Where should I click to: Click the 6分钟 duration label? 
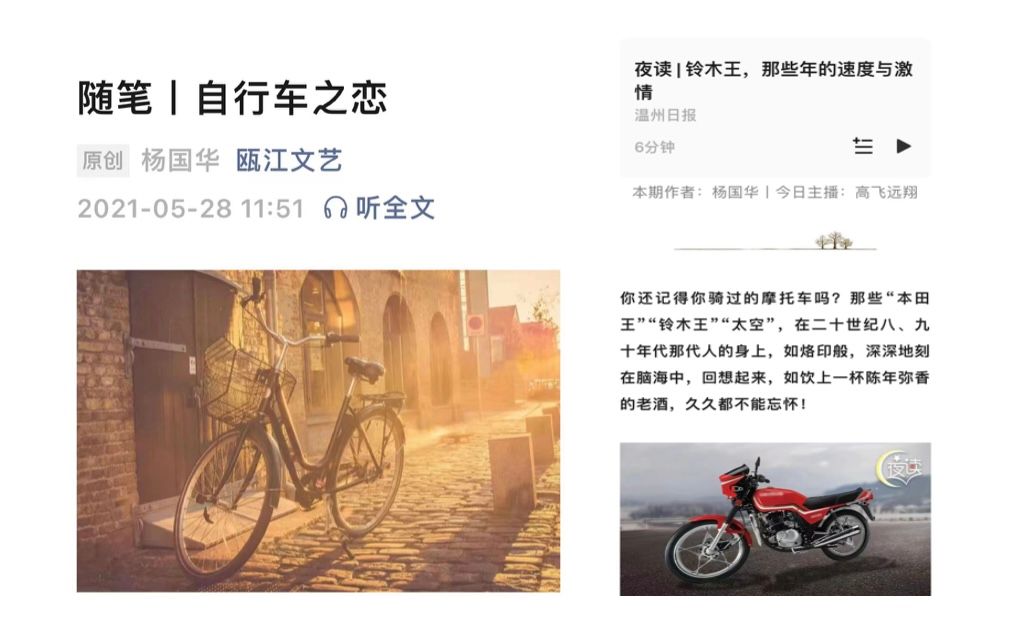click(654, 147)
